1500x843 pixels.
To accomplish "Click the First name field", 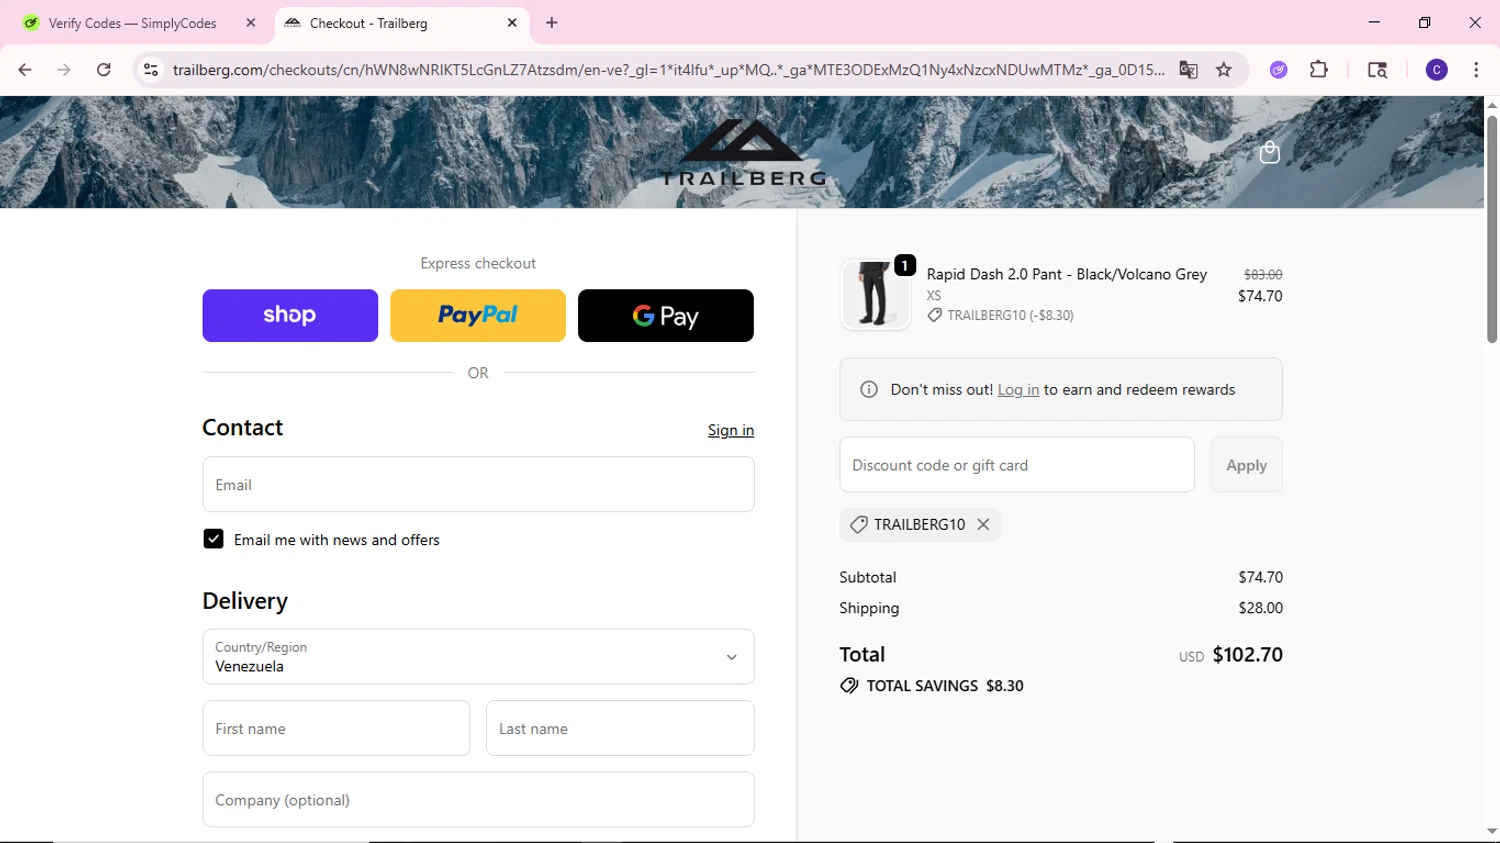I will tap(336, 728).
